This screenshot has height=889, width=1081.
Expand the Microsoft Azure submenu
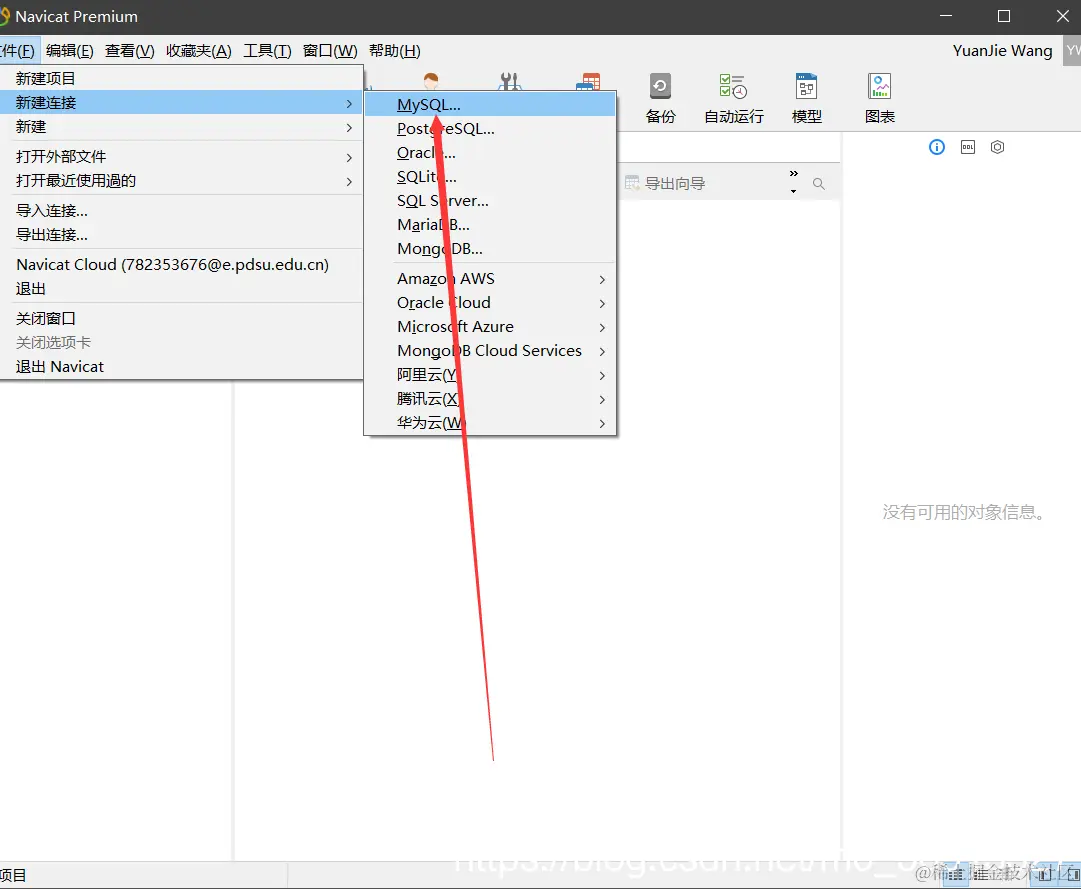tap(490, 327)
